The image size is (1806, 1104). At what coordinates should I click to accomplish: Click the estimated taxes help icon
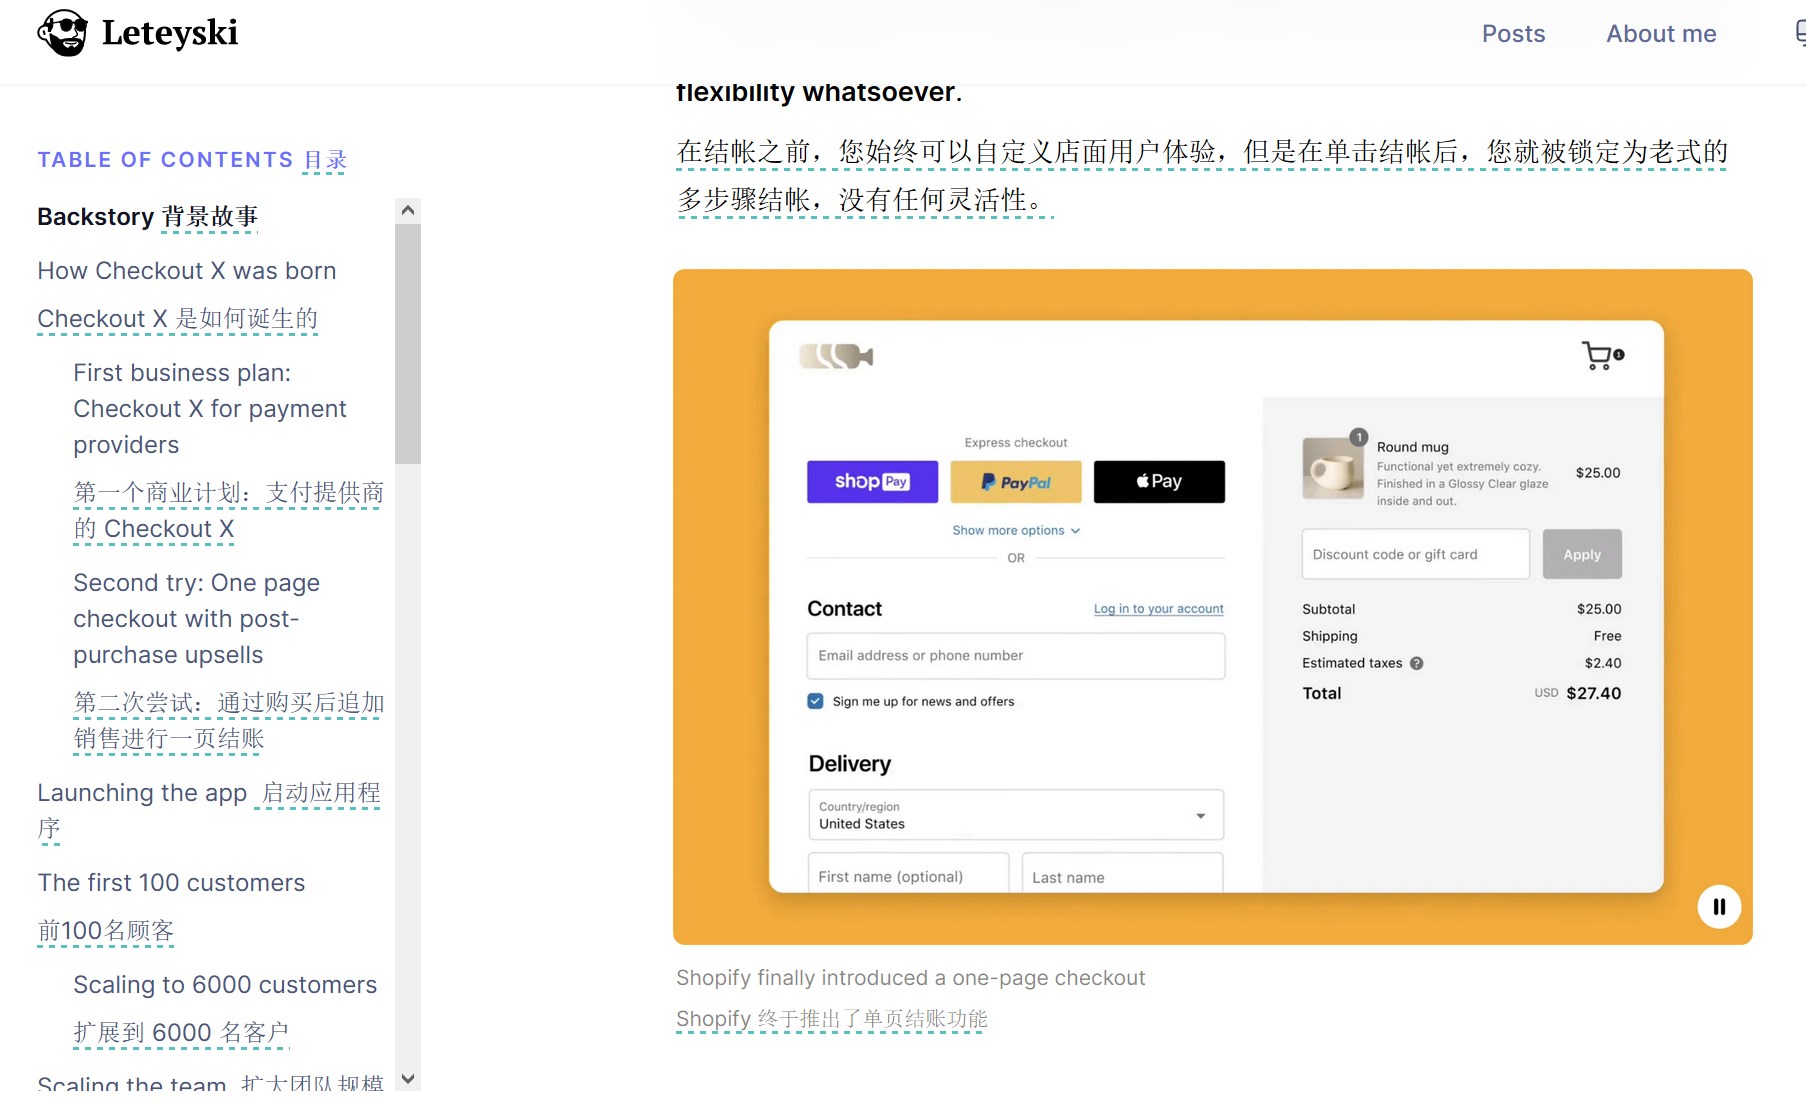tap(1416, 663)
